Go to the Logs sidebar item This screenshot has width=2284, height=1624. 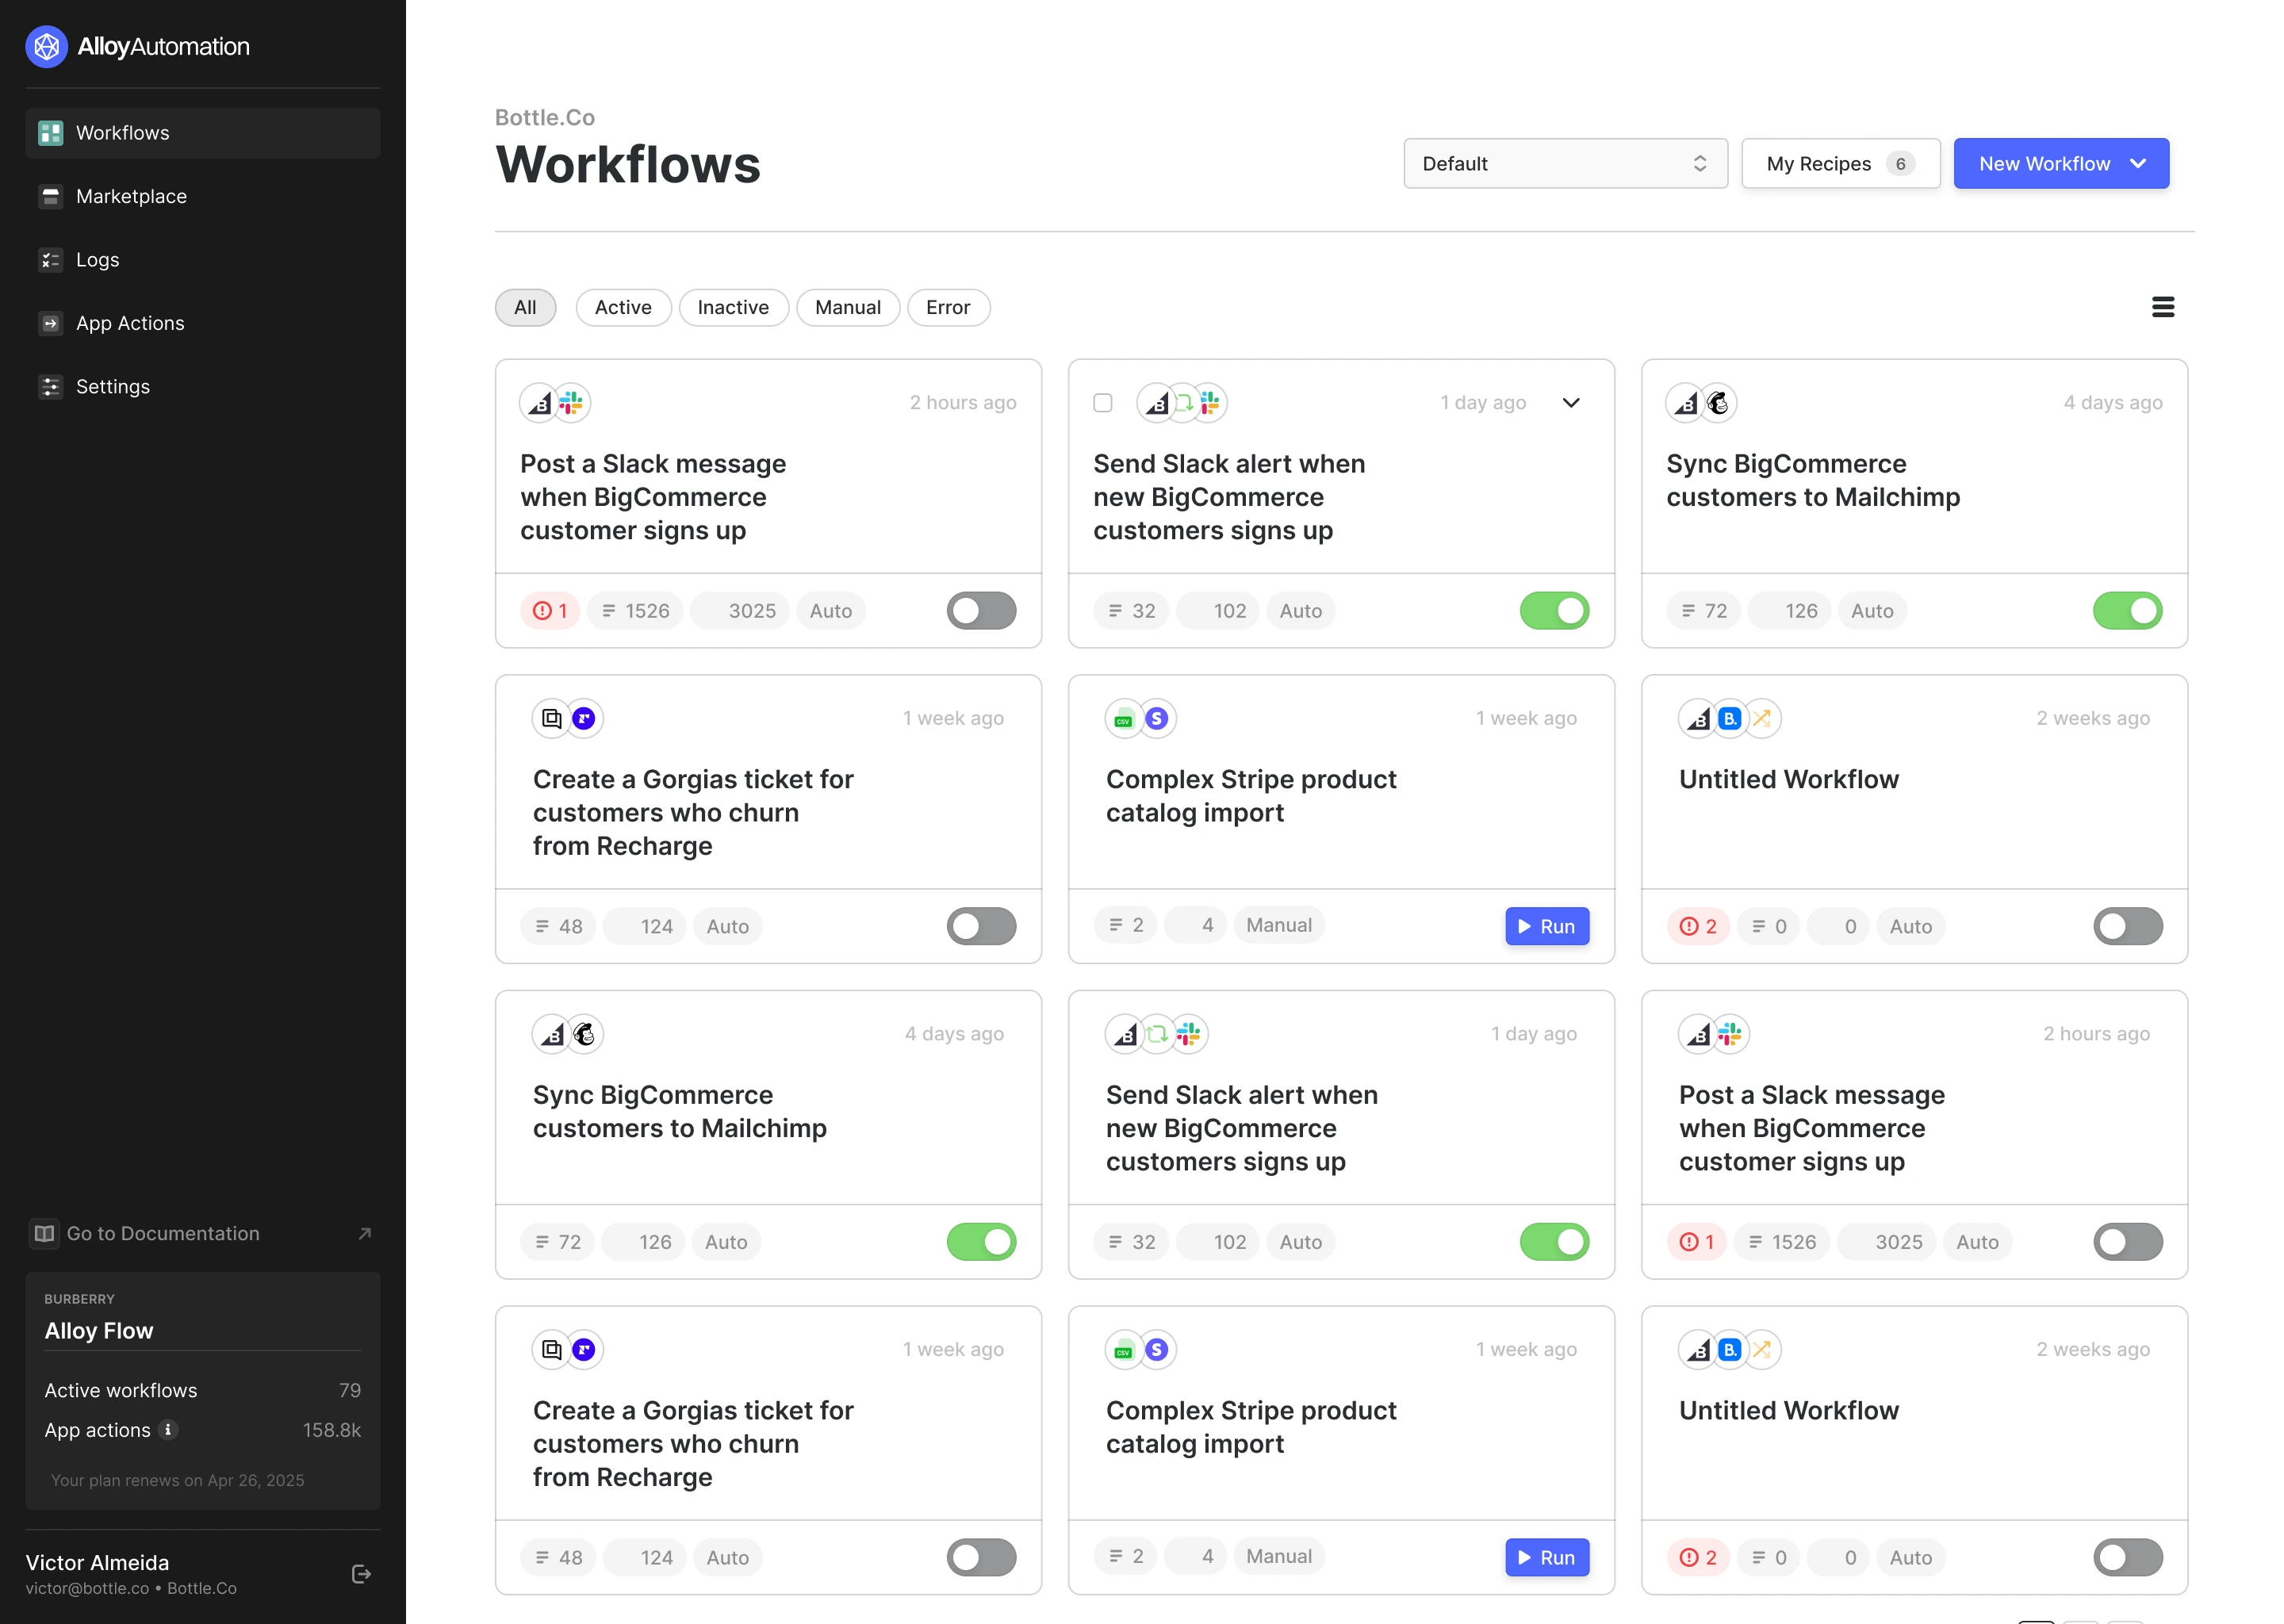pos(203,260)
